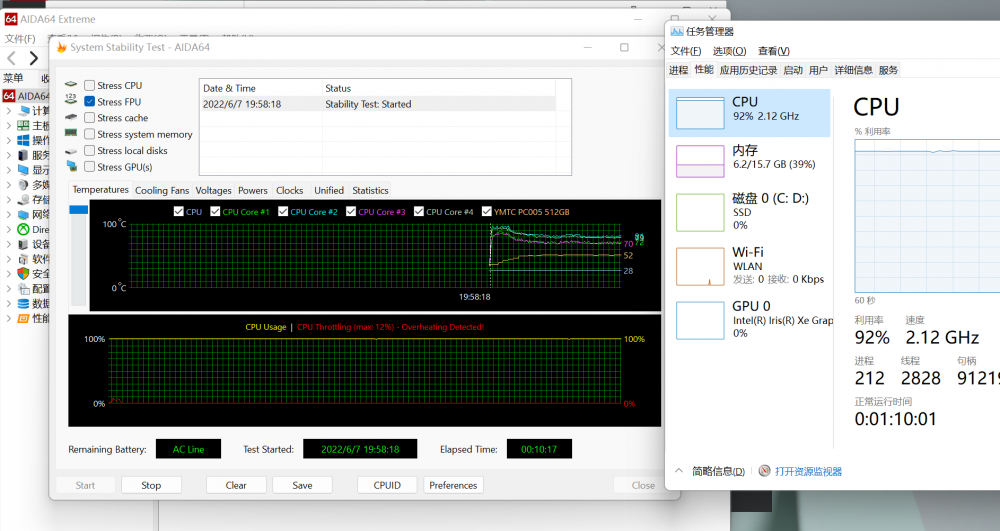Collapse Task Manager with 简略信息 chevron
Image resolution: width=1000 pixels, height=531 pixels.
coord(679,470)
